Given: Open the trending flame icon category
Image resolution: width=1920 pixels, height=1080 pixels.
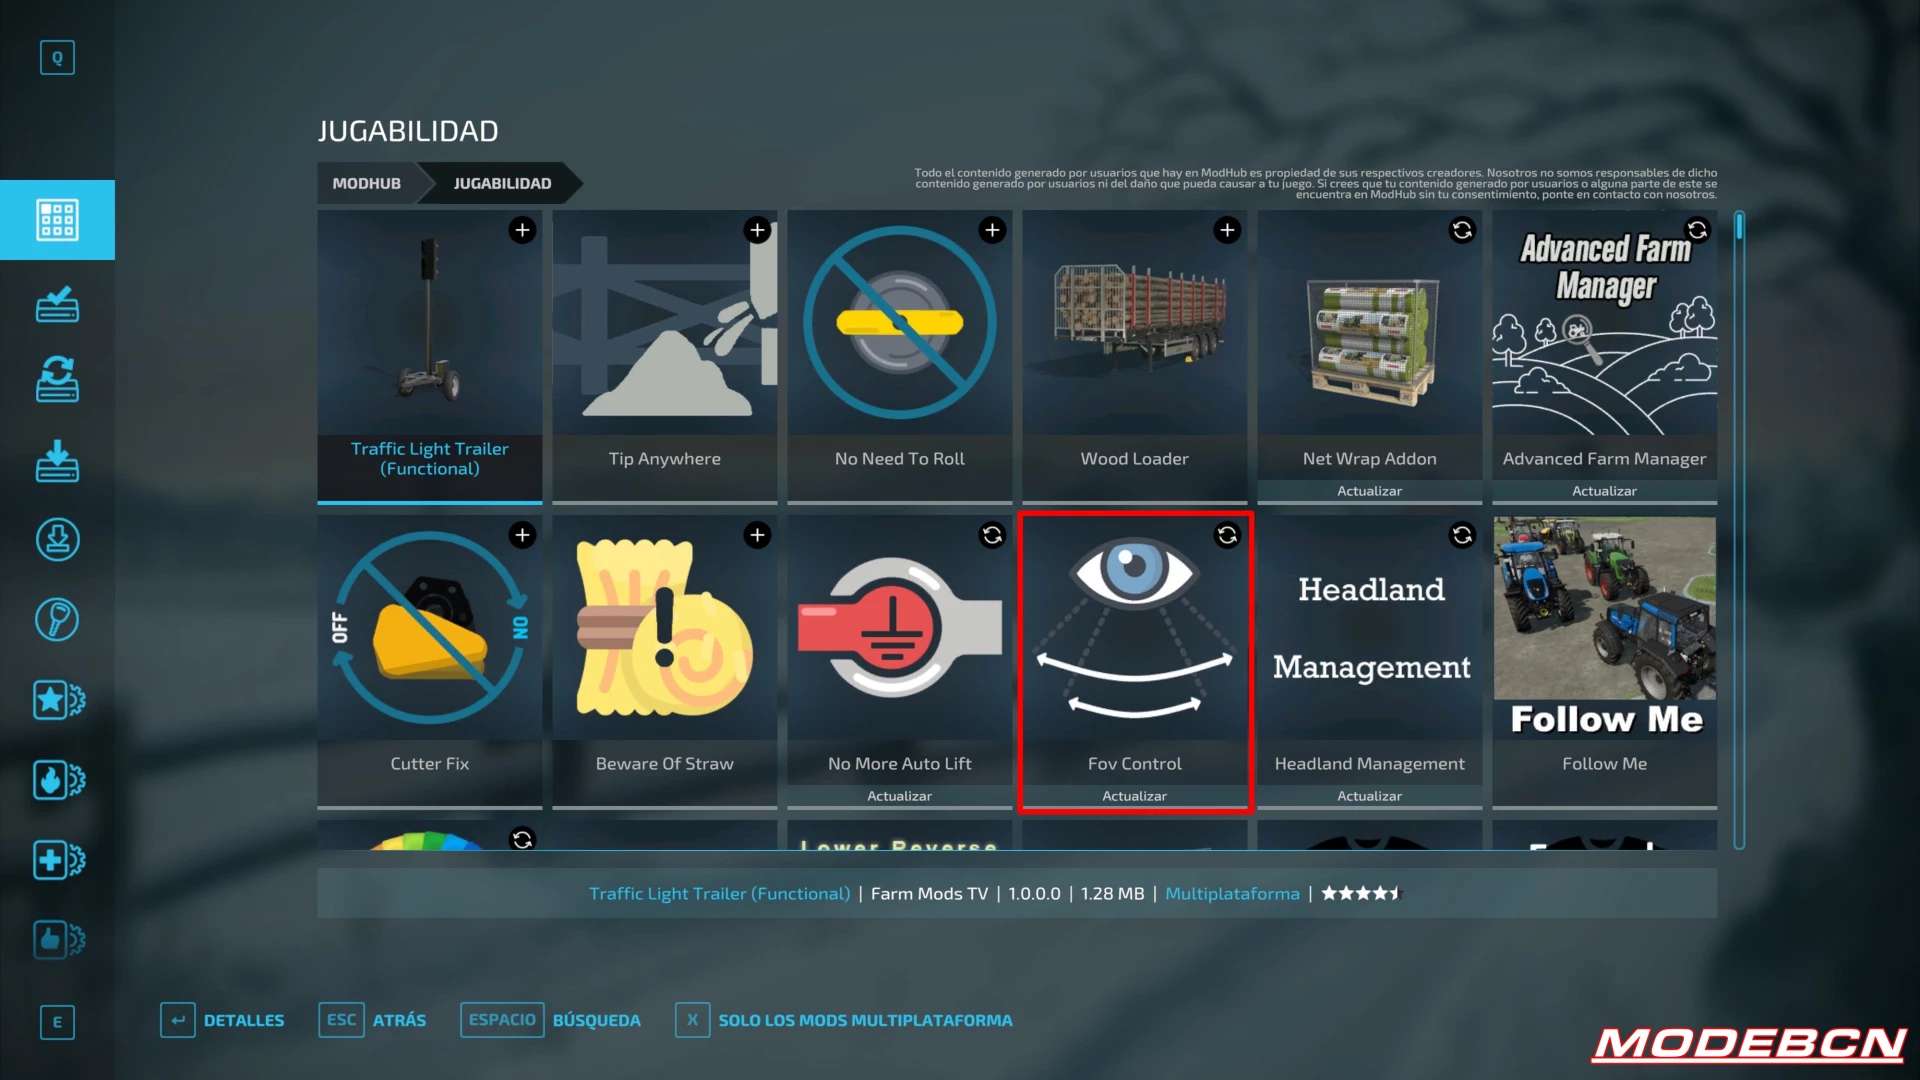Looking at the screenshot, I should pos(57,780).
